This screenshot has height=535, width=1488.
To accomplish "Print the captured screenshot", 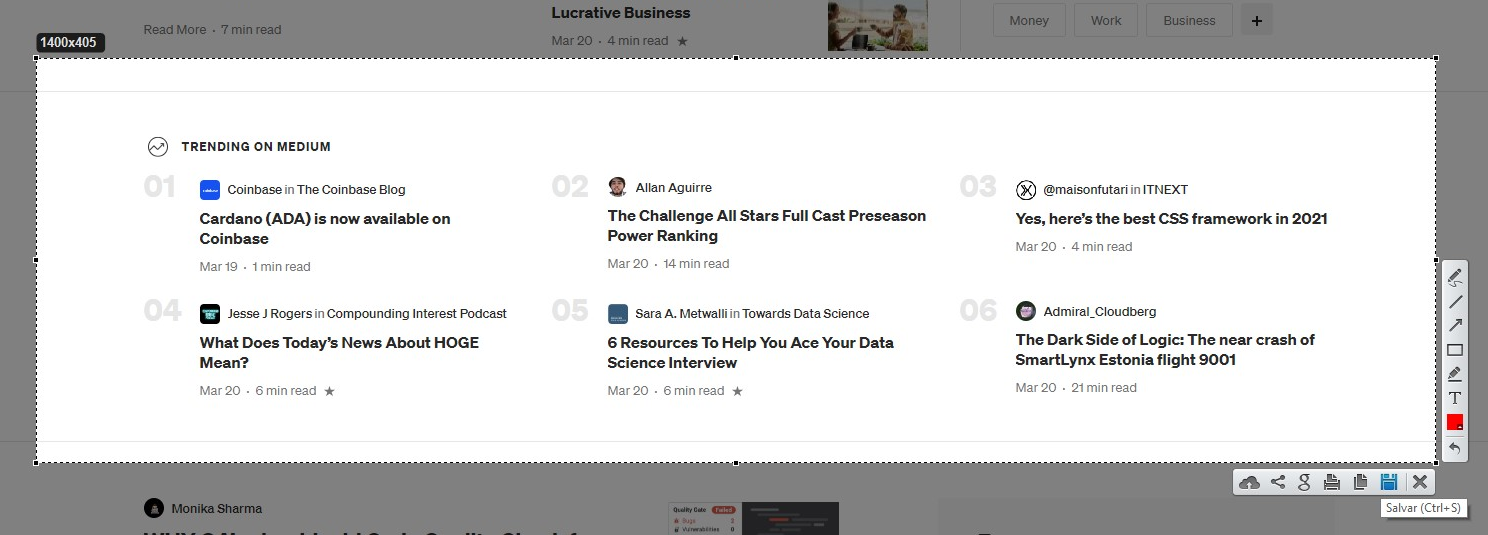I will pyautogui.click(x=1332, y=482).
